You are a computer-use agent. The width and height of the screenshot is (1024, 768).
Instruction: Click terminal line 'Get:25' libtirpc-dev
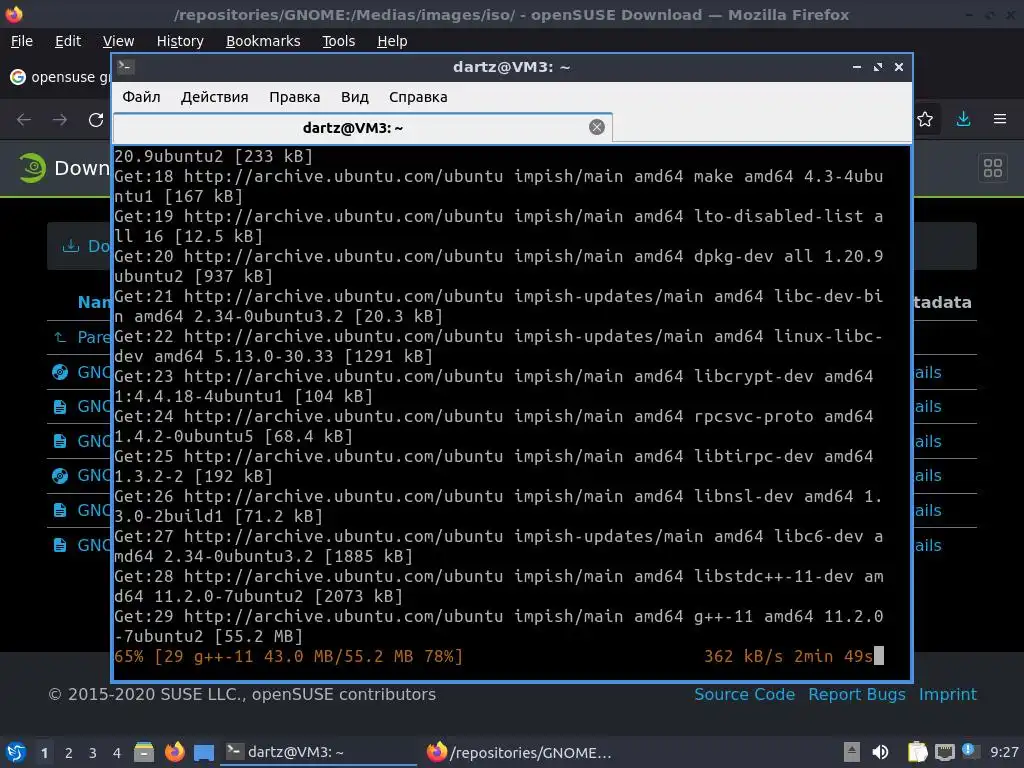494,466
